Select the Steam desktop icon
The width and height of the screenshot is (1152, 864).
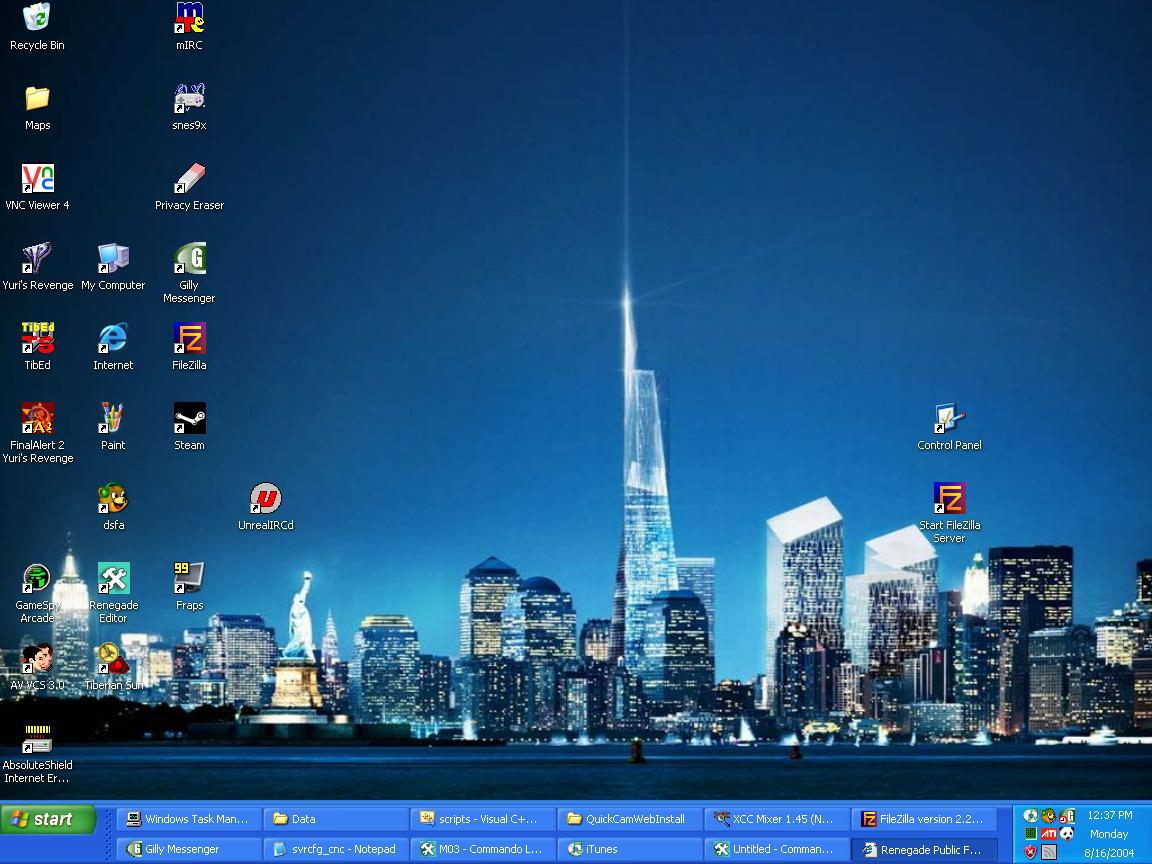tap(189, 419)
